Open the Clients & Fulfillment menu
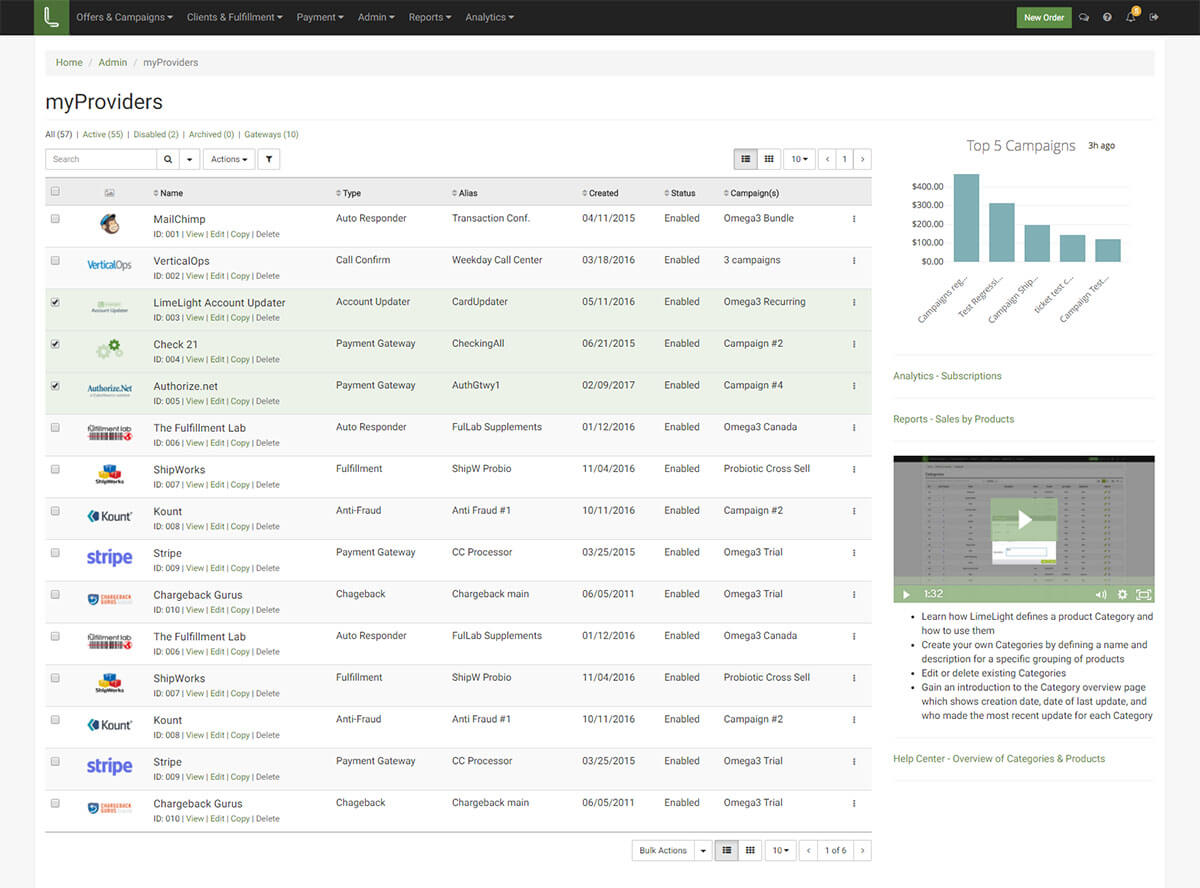 coord(234,17)
